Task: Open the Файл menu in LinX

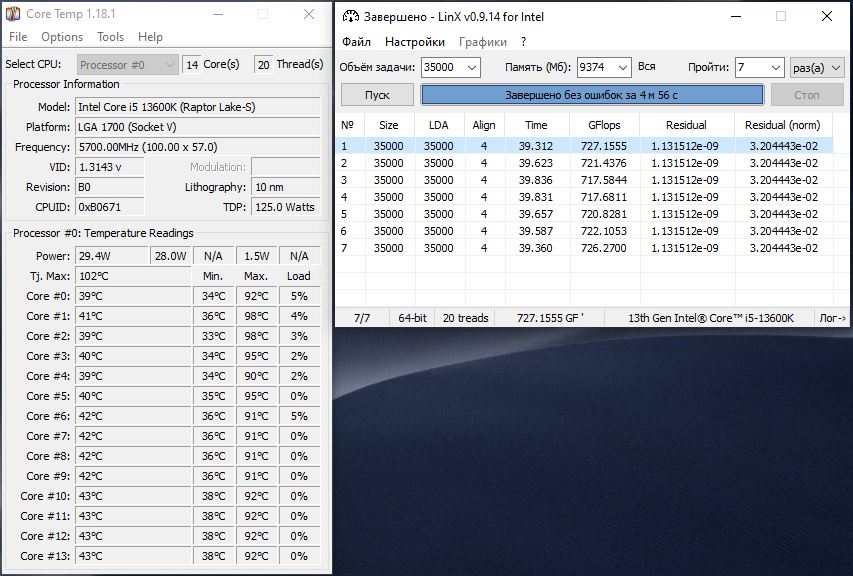Action: [356, 42]
